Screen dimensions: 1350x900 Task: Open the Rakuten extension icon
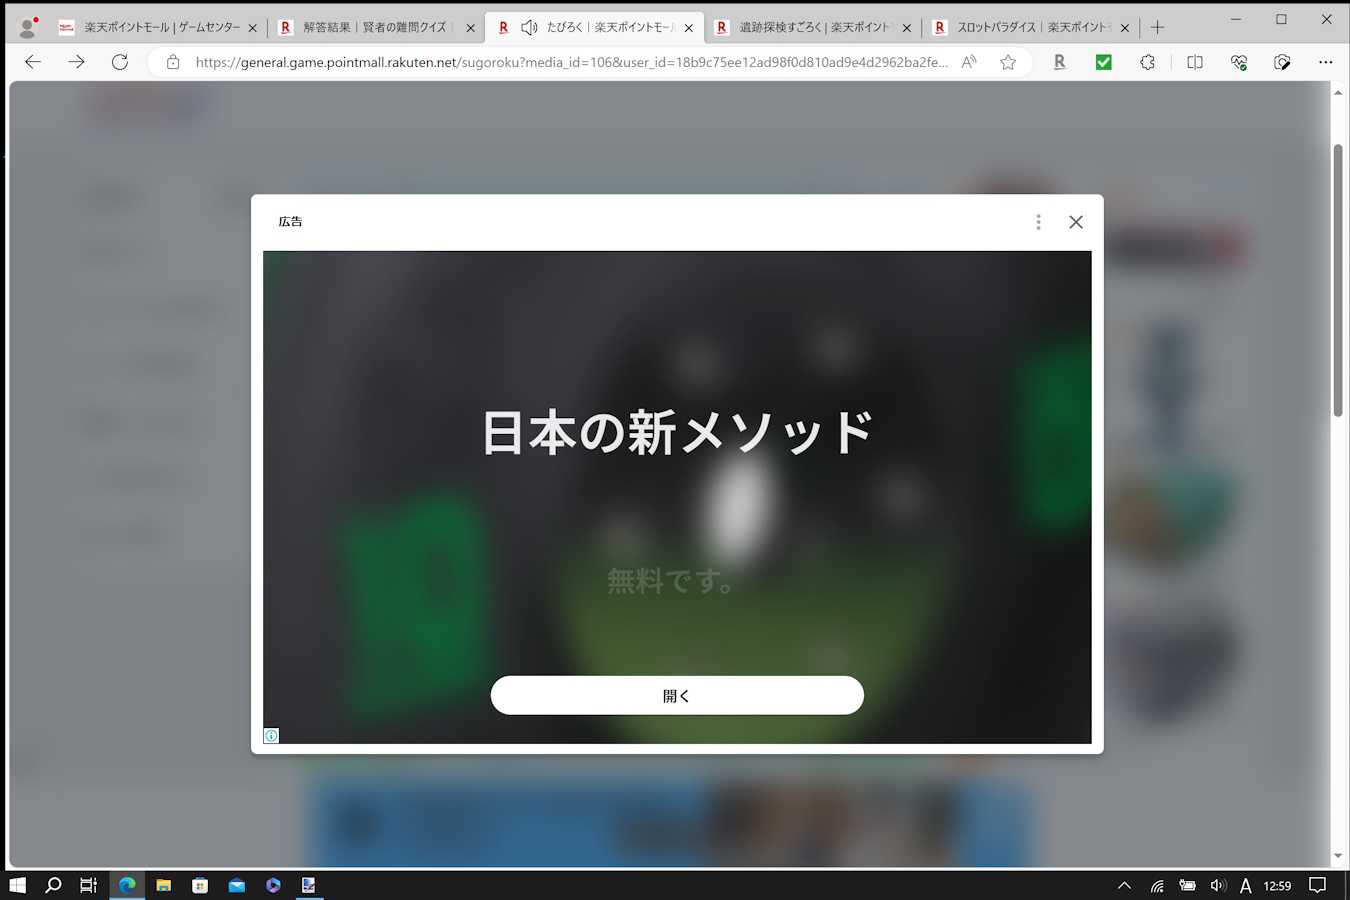[1060, 62]
